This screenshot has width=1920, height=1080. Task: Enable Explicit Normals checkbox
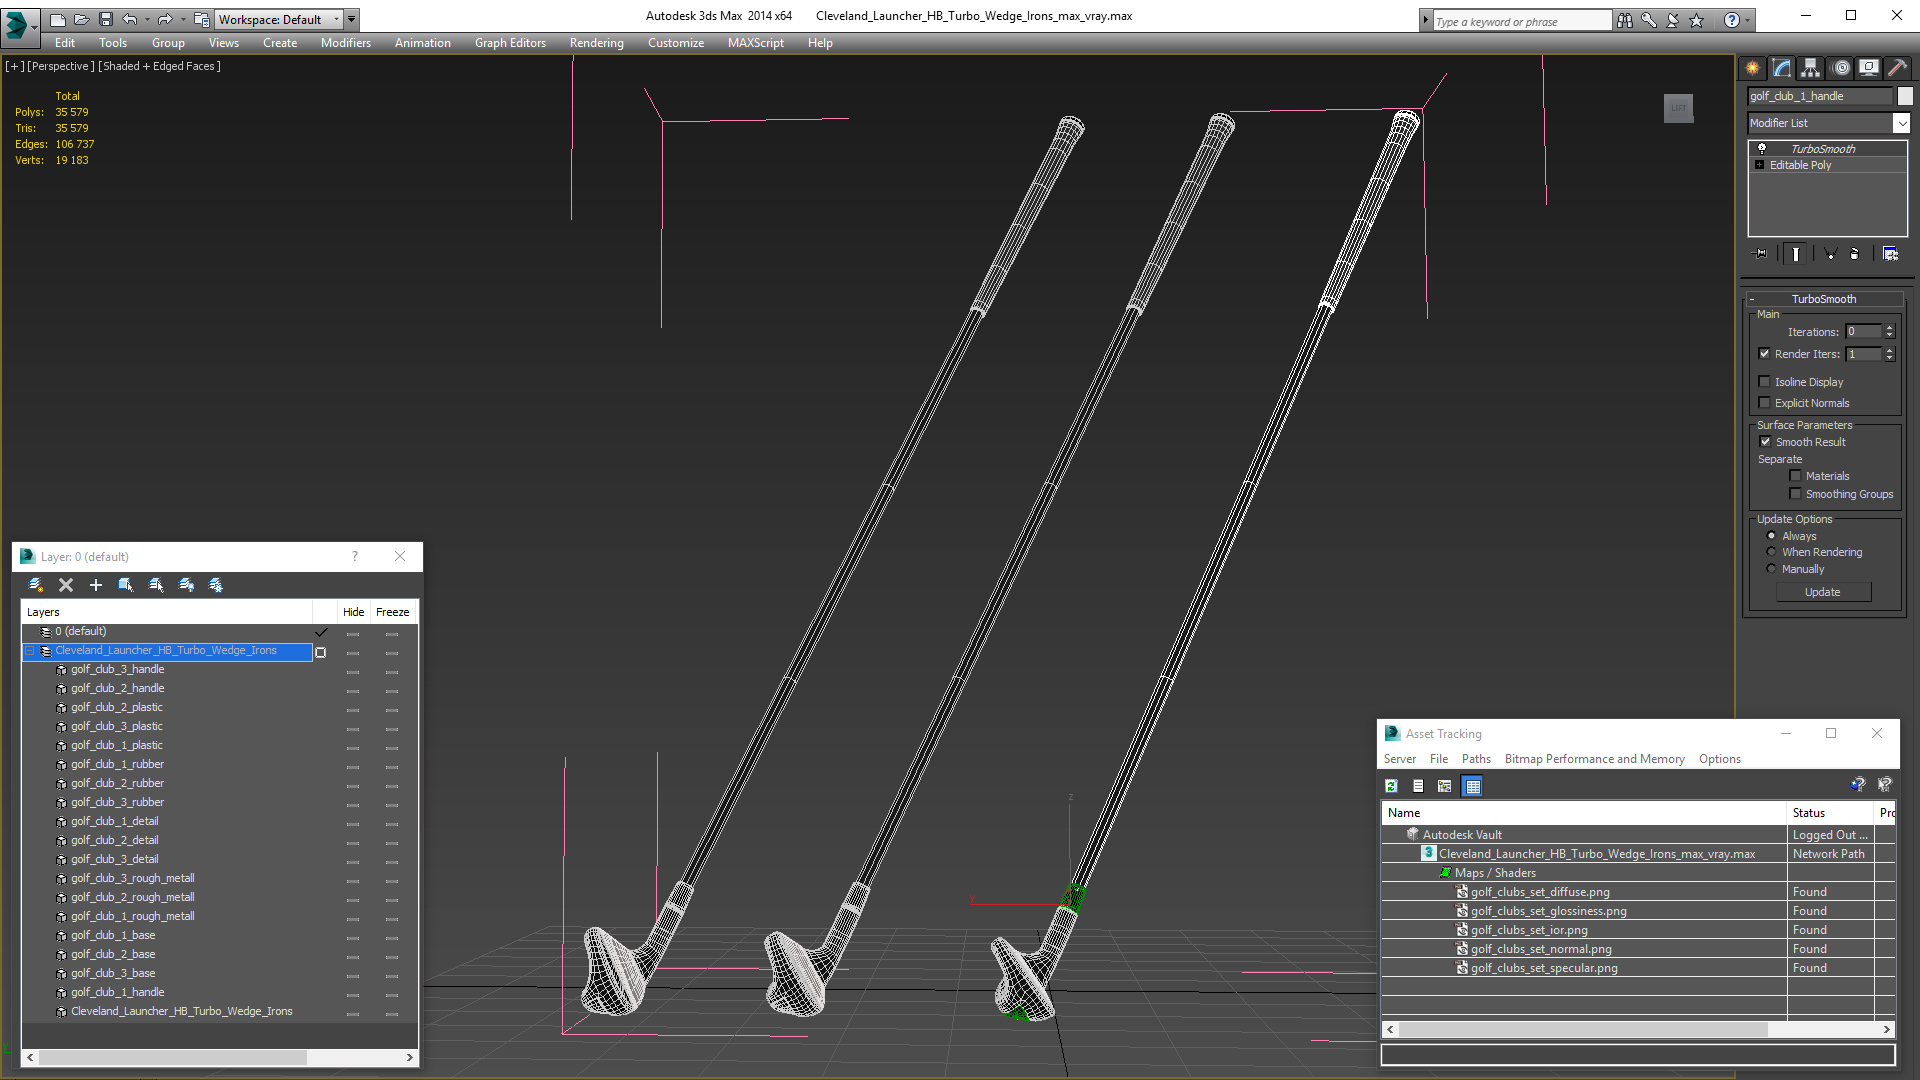pyautogui.click(x=1765, y=403)
